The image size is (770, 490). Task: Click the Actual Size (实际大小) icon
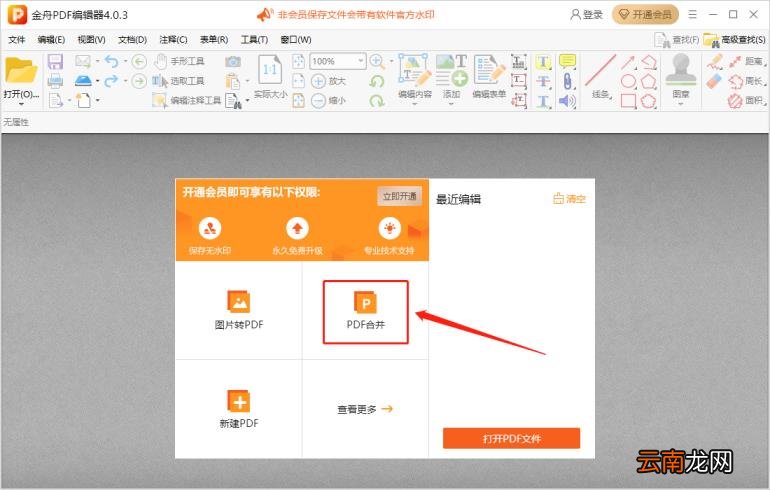pos(270,70)
